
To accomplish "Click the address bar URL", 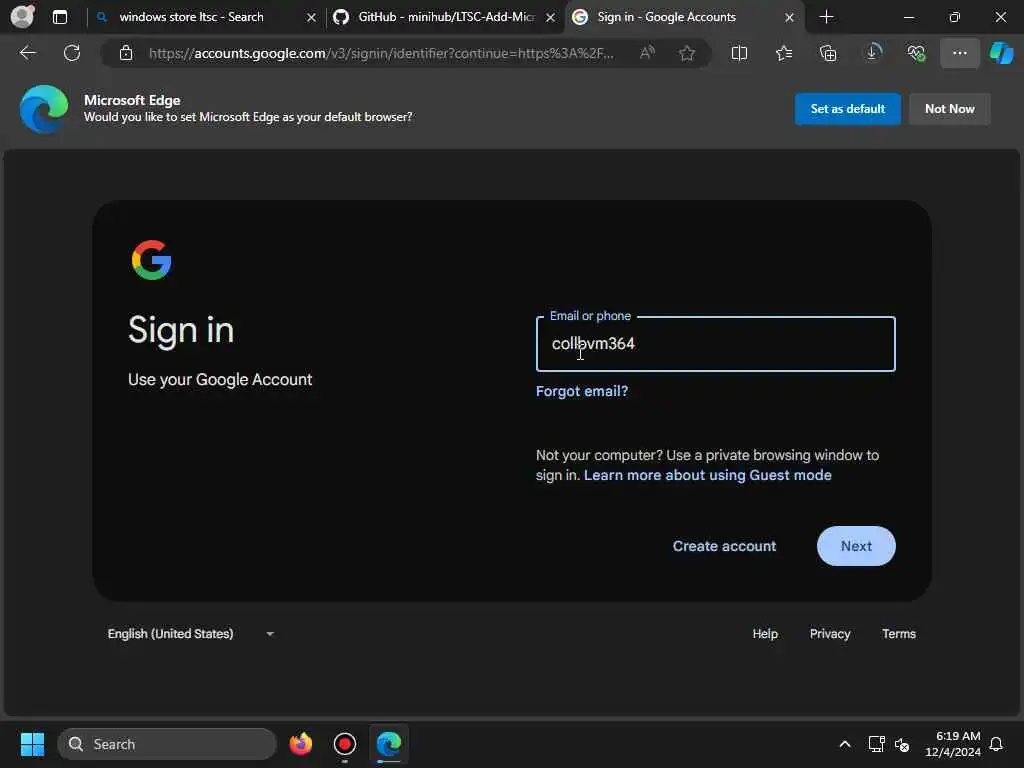I will (x=381, y=53).
